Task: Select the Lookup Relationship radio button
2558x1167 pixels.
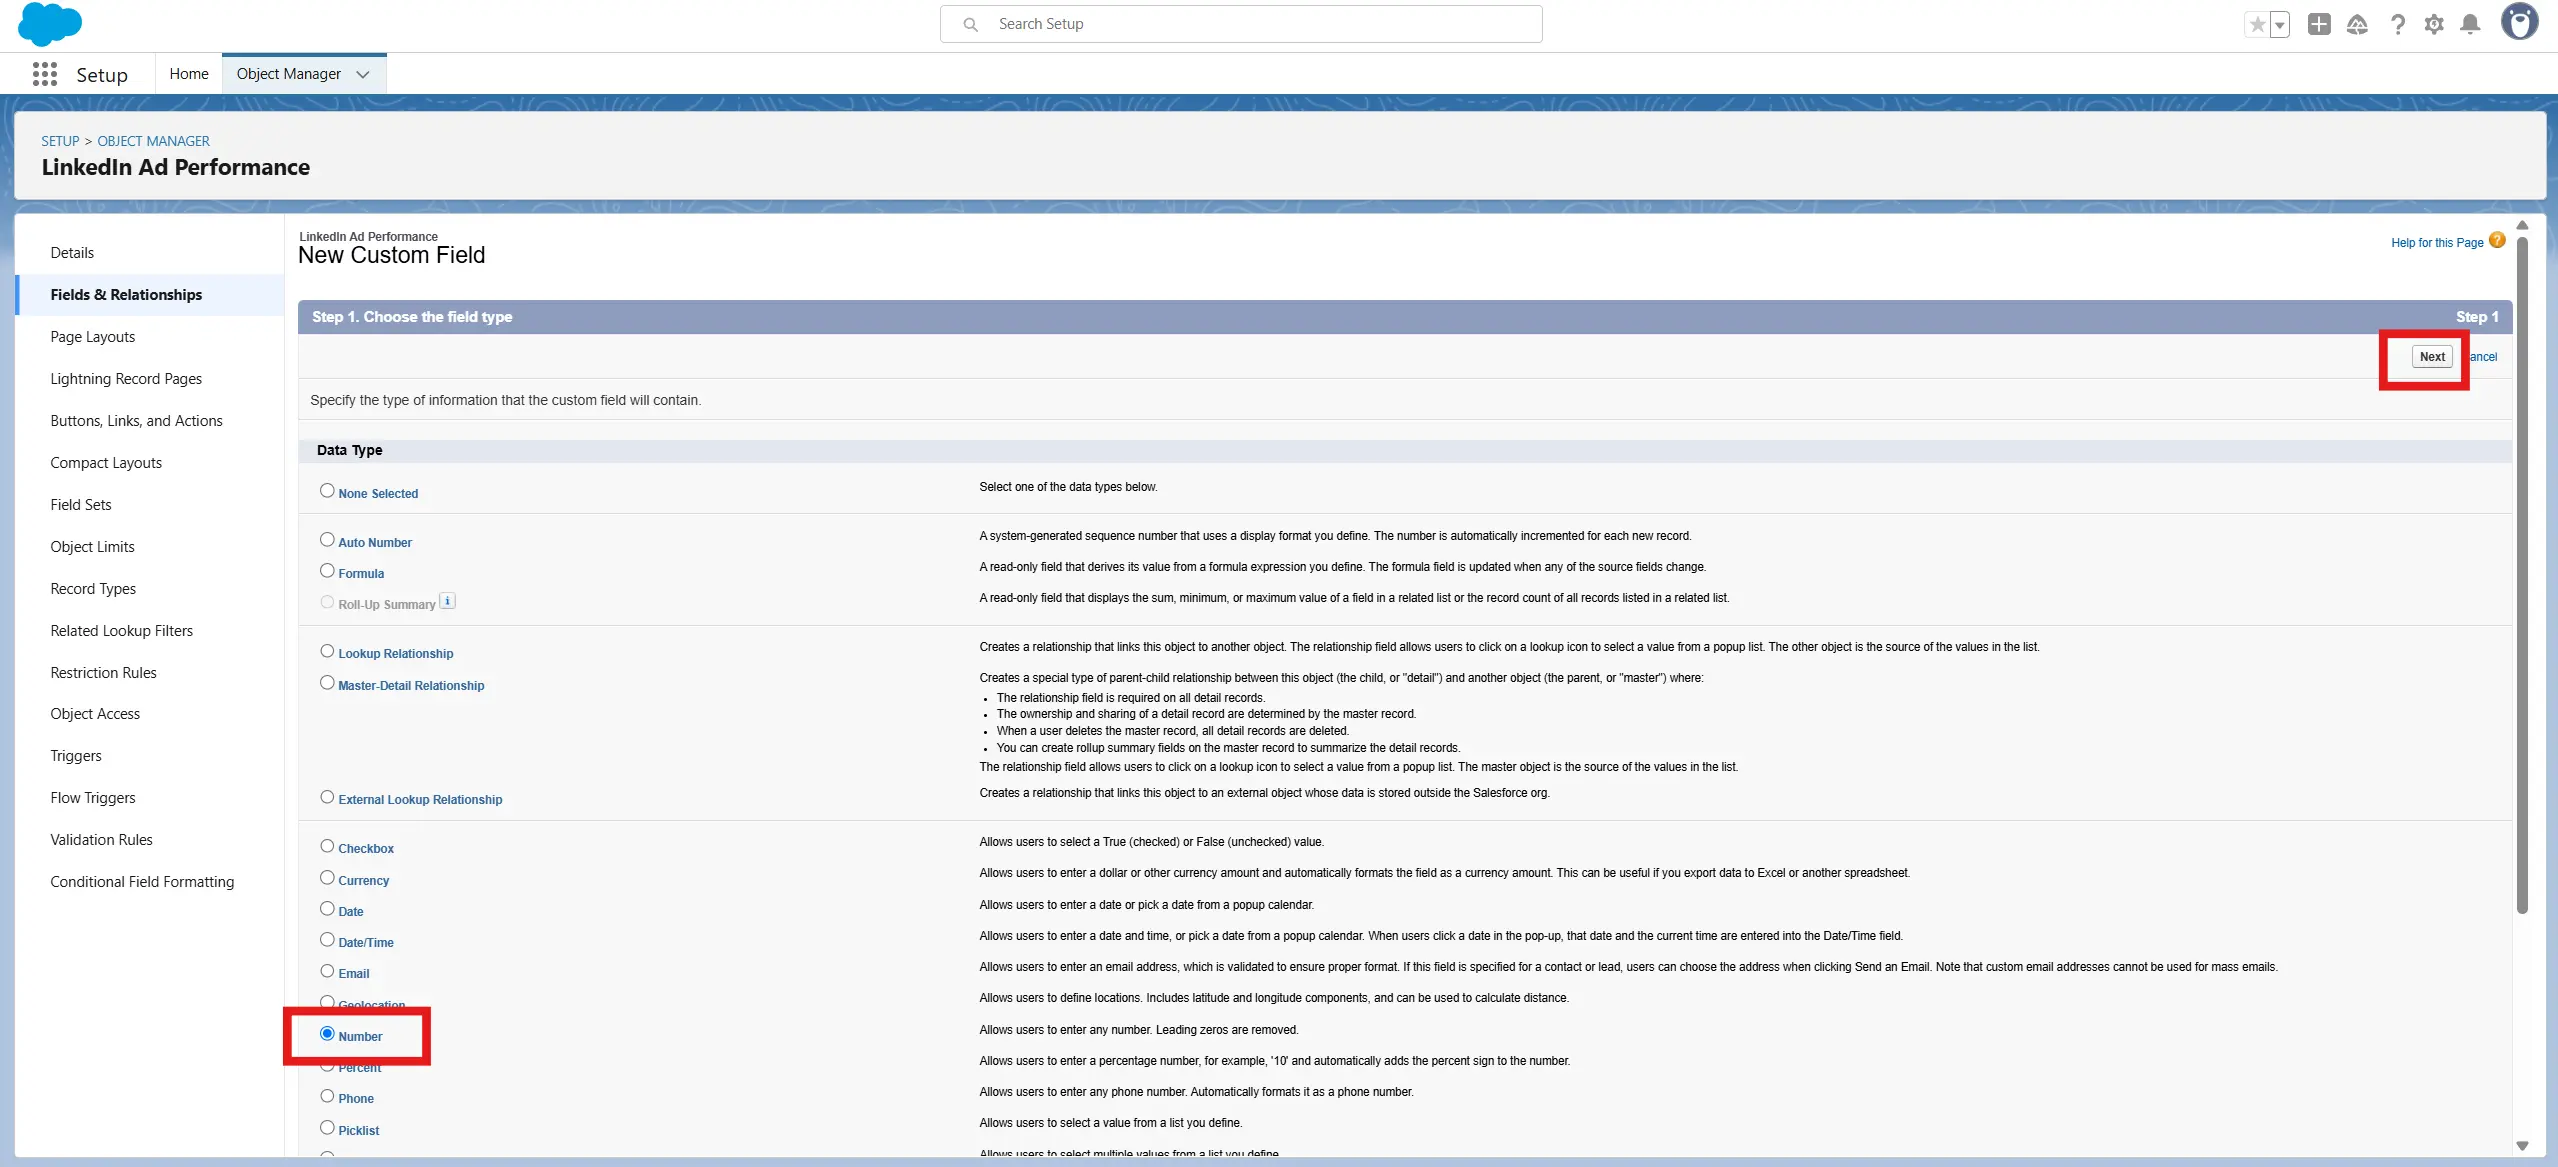Action: pos(327,651)
